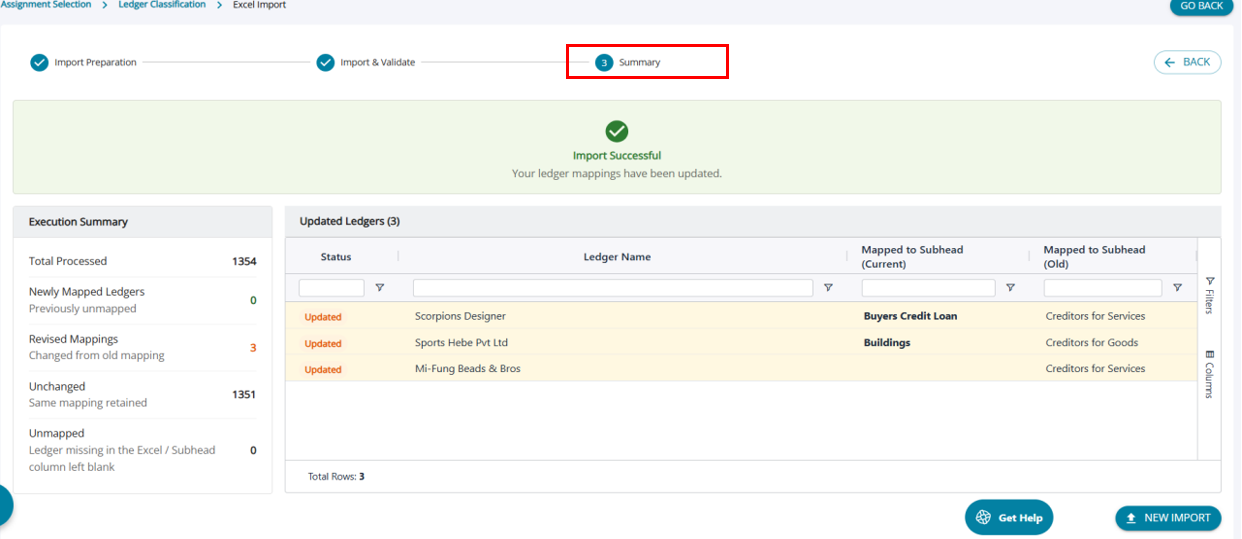Click the Import Preparation step checkmark icon
Image resolution: width=1242 pixels, height=539 pixels.
pyautogui.click(x=39, y=62)
